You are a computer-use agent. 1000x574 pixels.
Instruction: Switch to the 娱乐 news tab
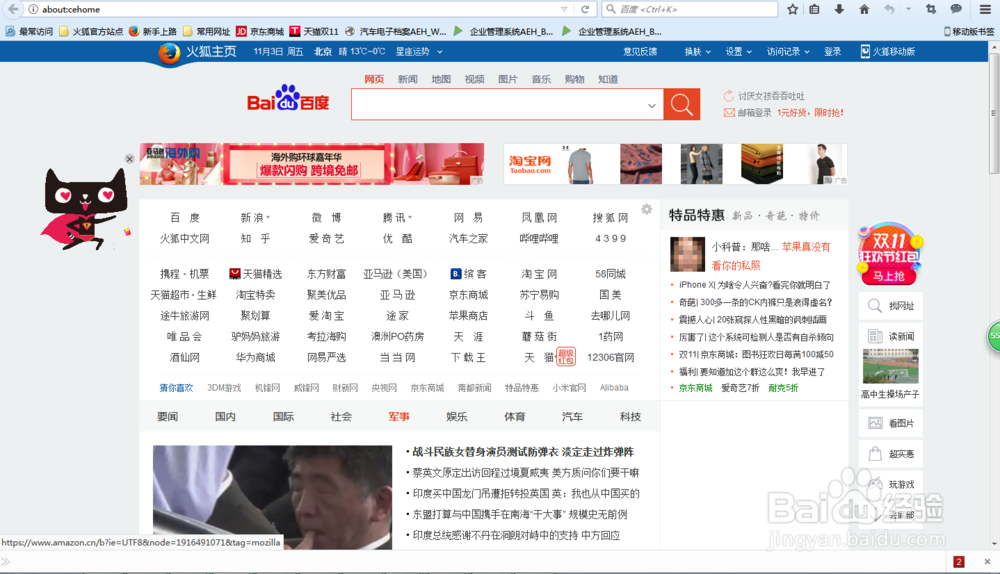(x=457, y=416)
